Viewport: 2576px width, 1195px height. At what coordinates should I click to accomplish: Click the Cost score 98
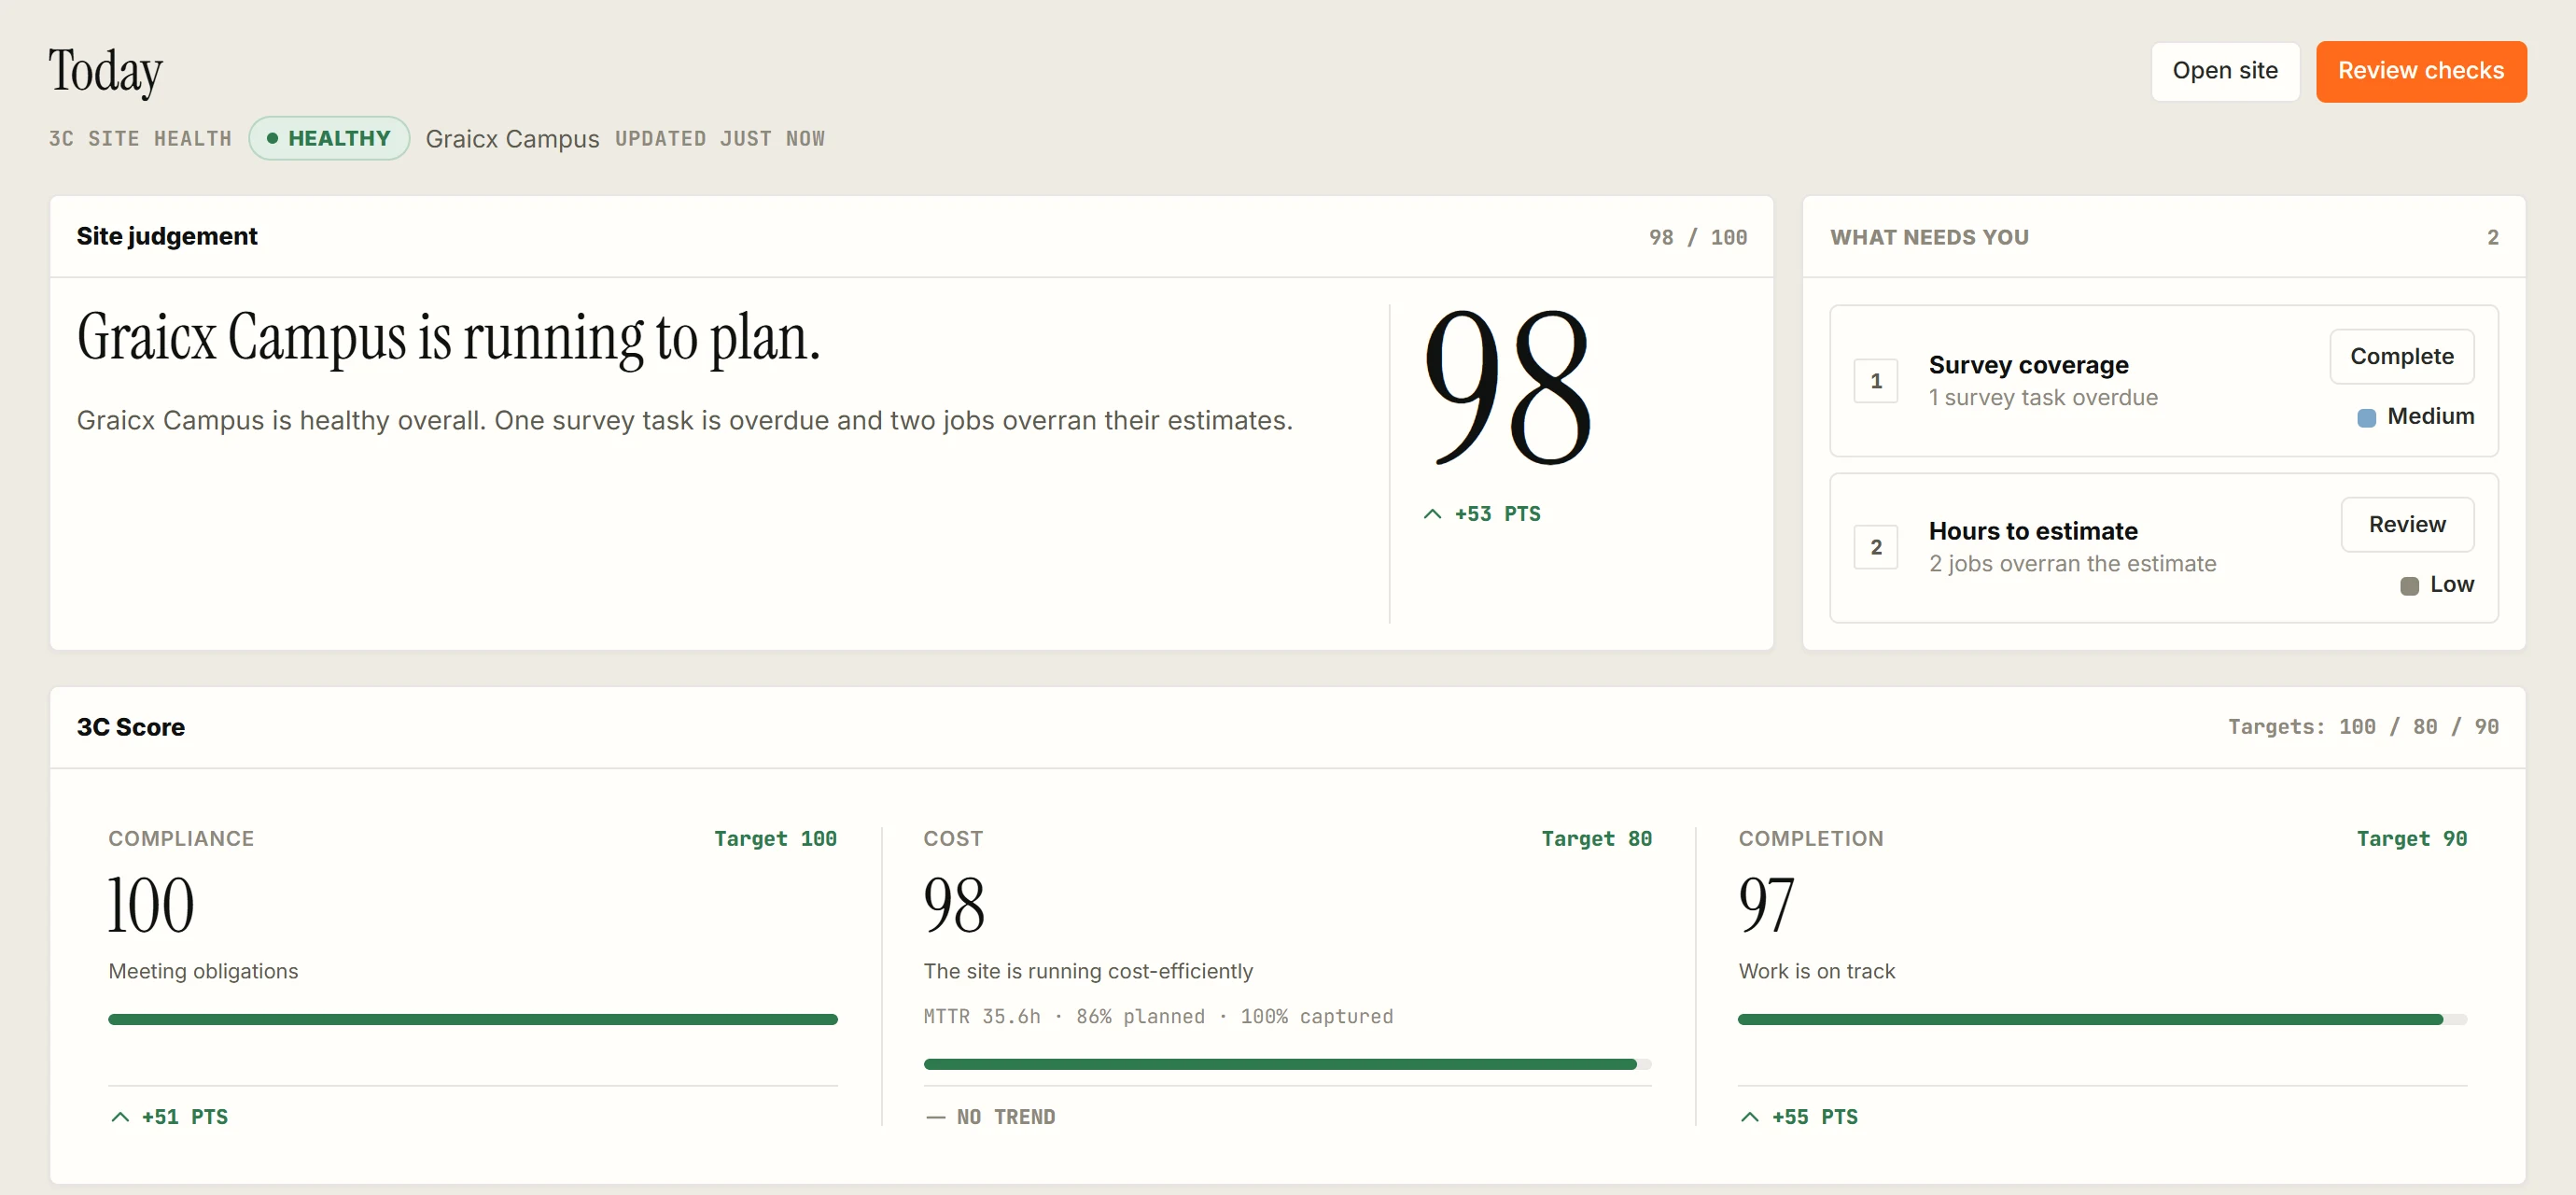coord(954,905)
